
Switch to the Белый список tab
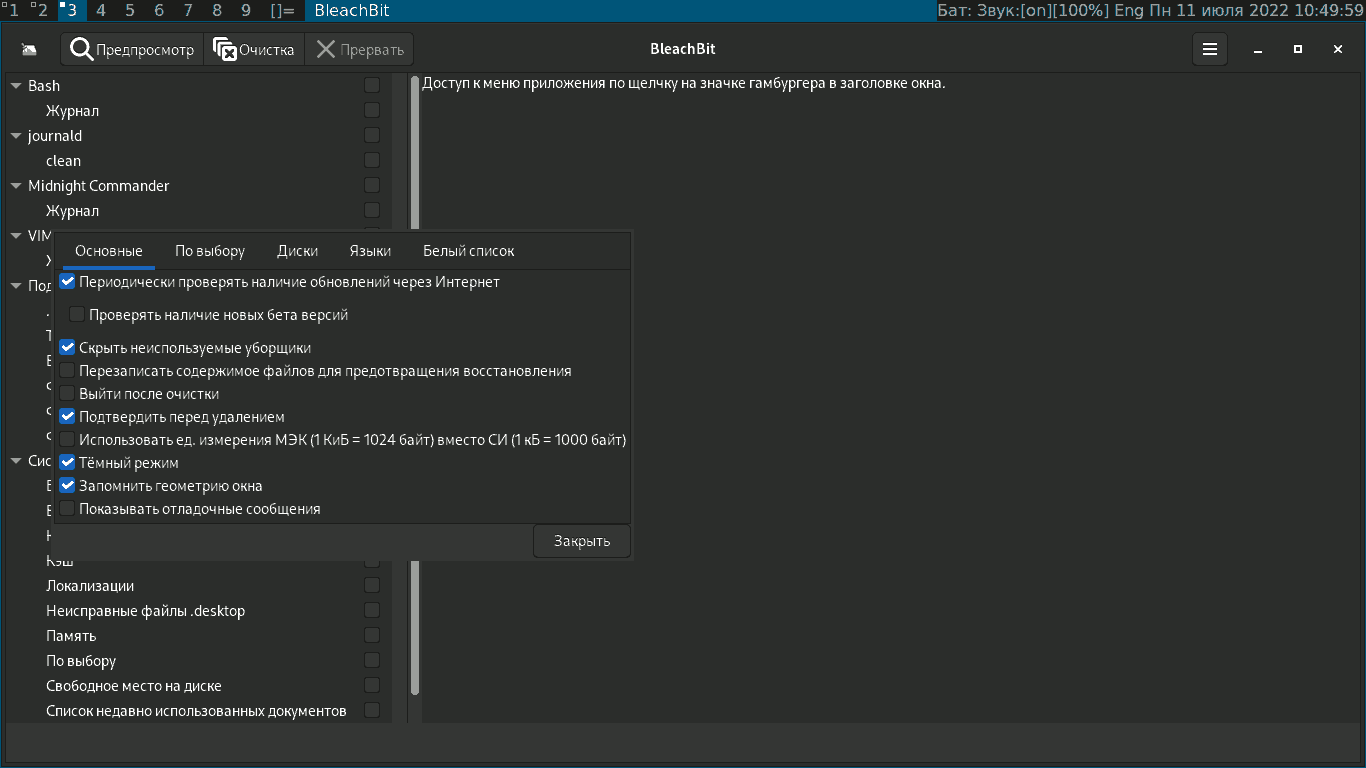click(466, 251)
